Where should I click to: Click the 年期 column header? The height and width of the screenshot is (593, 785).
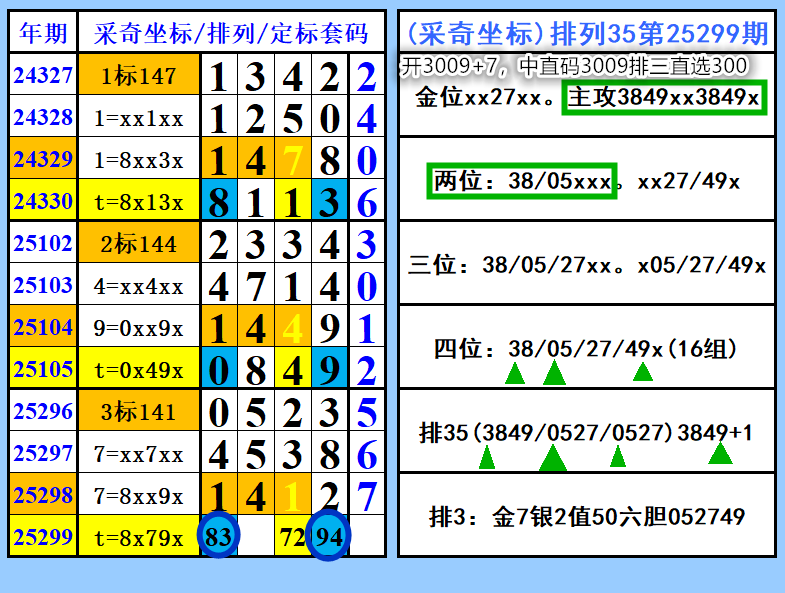tap(43, 33)
